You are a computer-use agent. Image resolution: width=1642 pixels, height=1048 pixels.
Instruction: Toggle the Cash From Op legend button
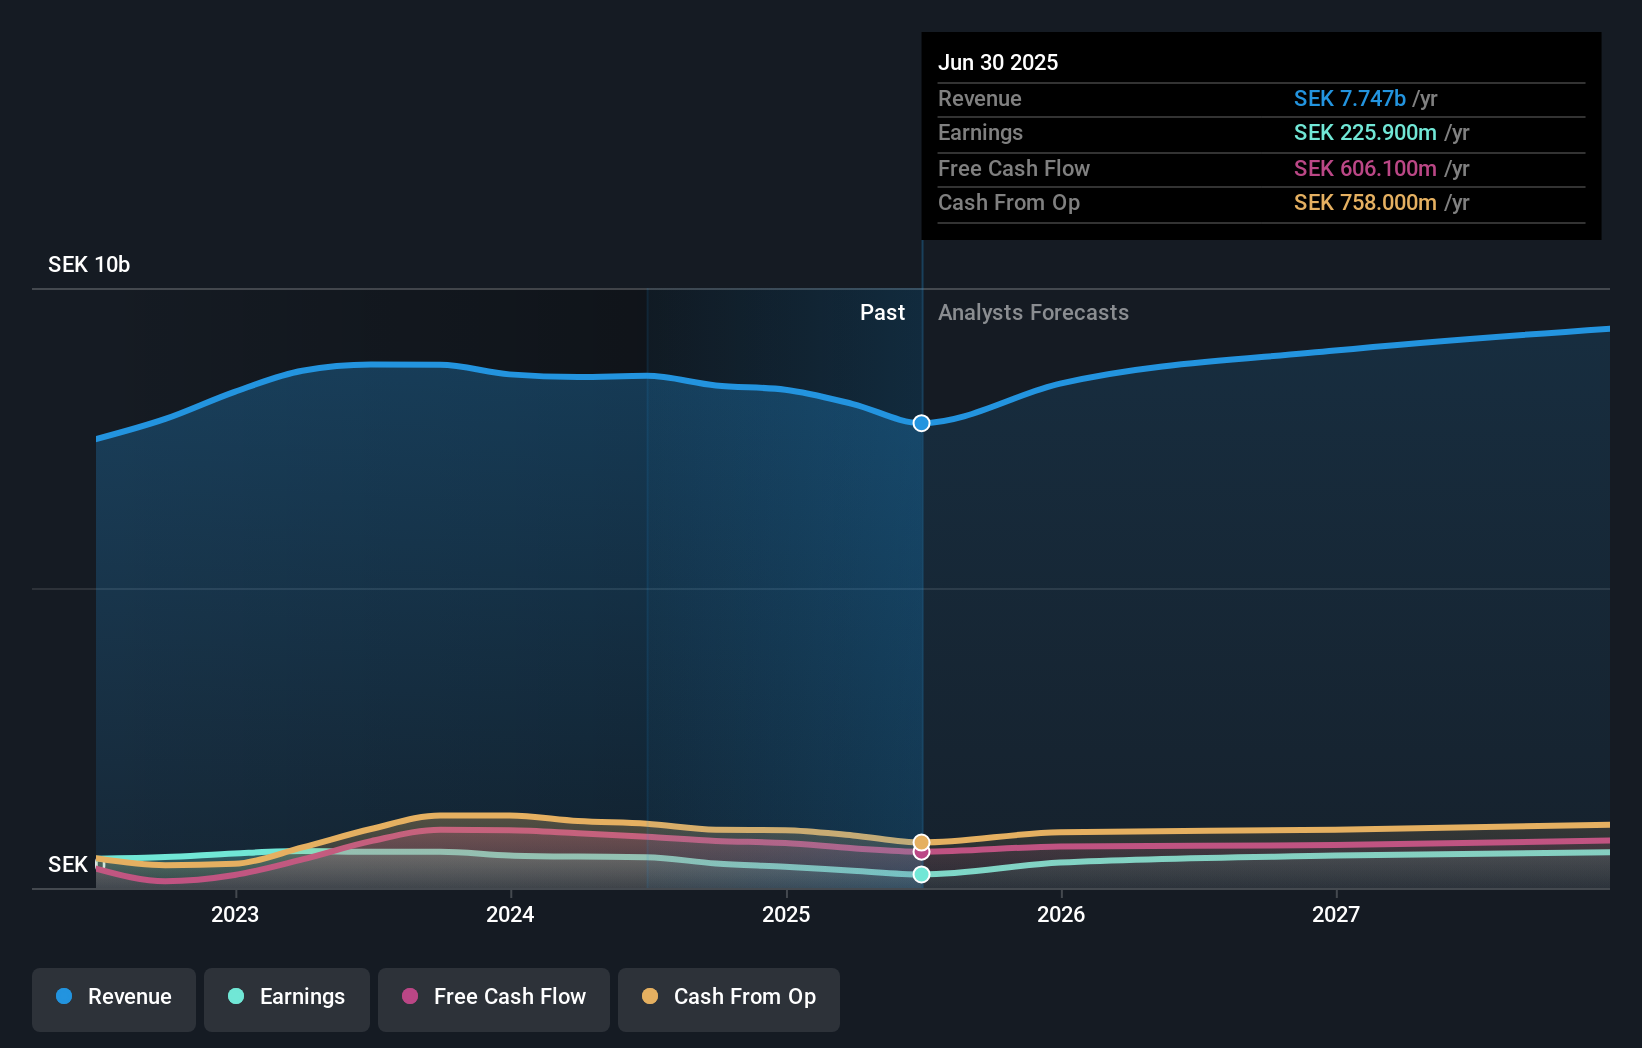point(729,999)
